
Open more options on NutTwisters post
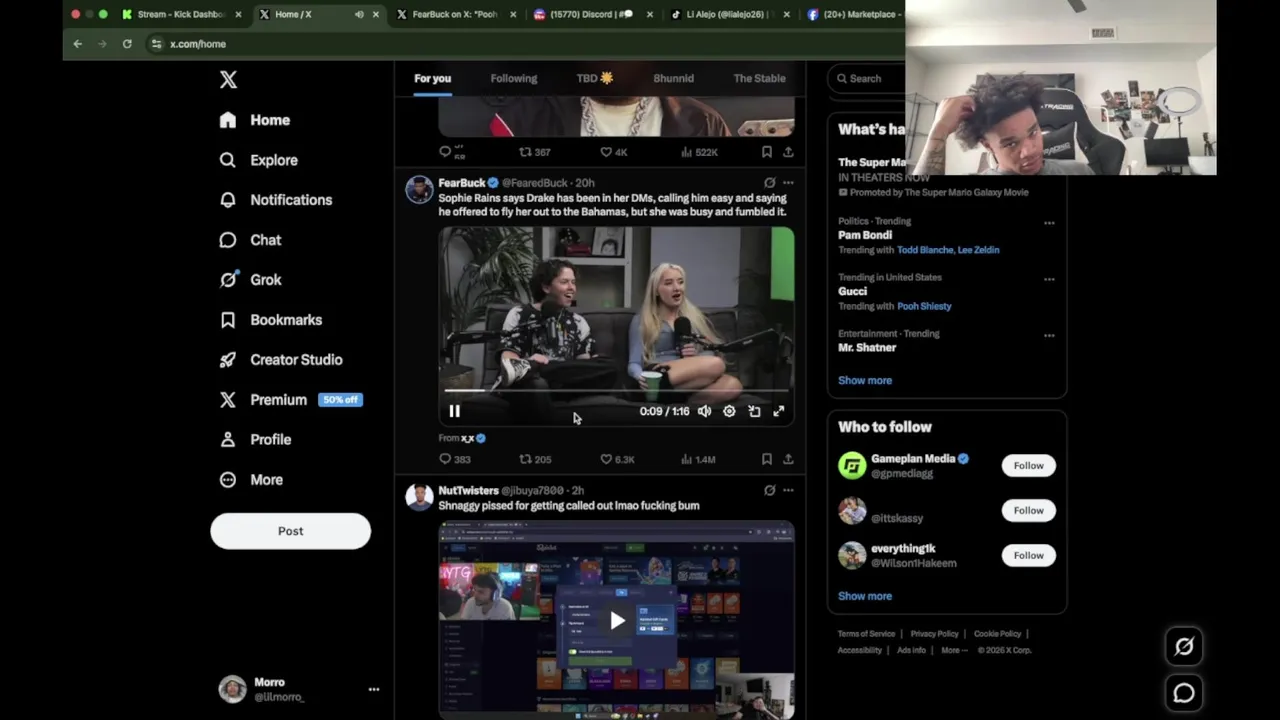788,490
